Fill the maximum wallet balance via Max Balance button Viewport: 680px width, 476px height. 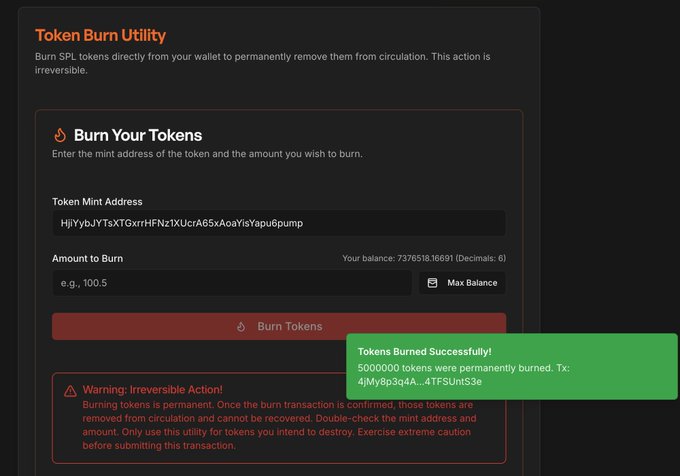click(x=462, y=283)
